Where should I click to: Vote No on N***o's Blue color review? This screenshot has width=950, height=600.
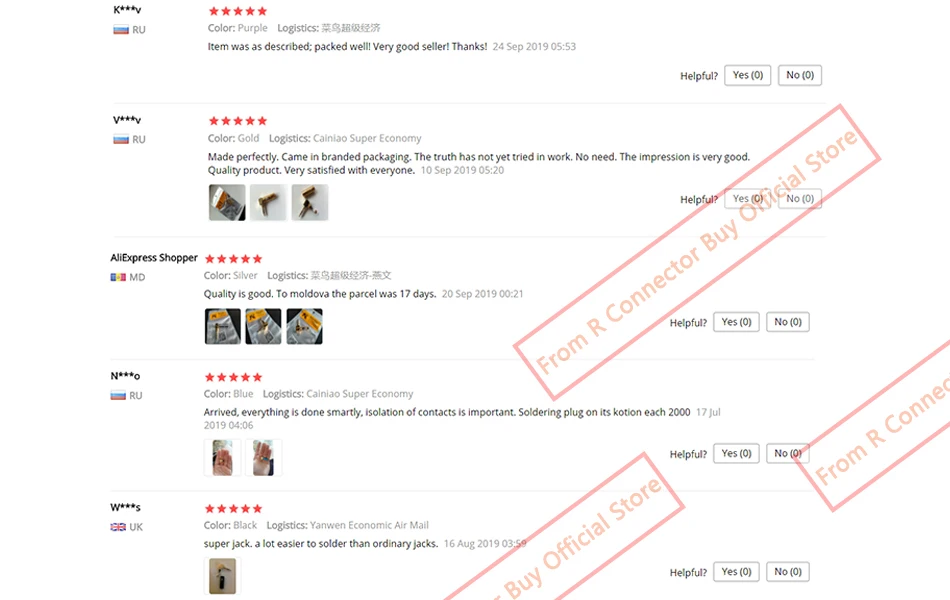[x=788, y=453]
